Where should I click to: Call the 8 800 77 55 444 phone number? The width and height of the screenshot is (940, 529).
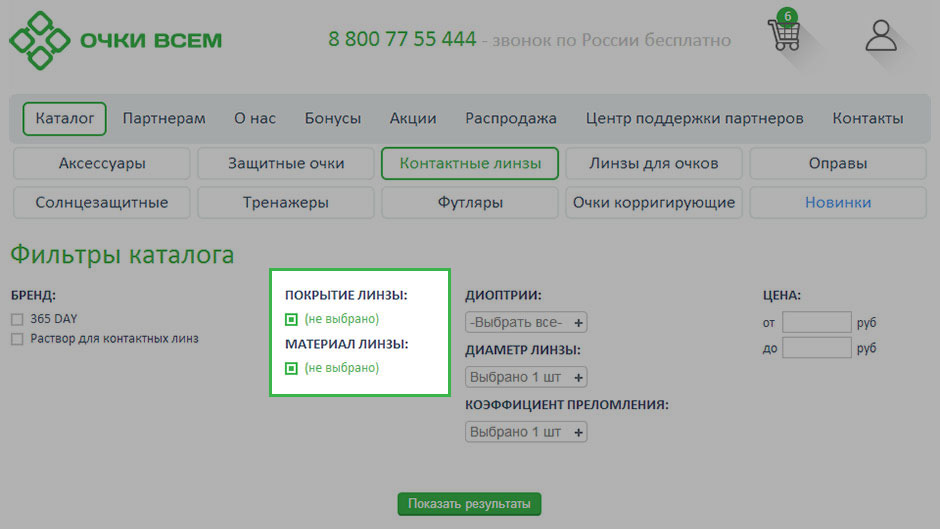pos(402,40)
